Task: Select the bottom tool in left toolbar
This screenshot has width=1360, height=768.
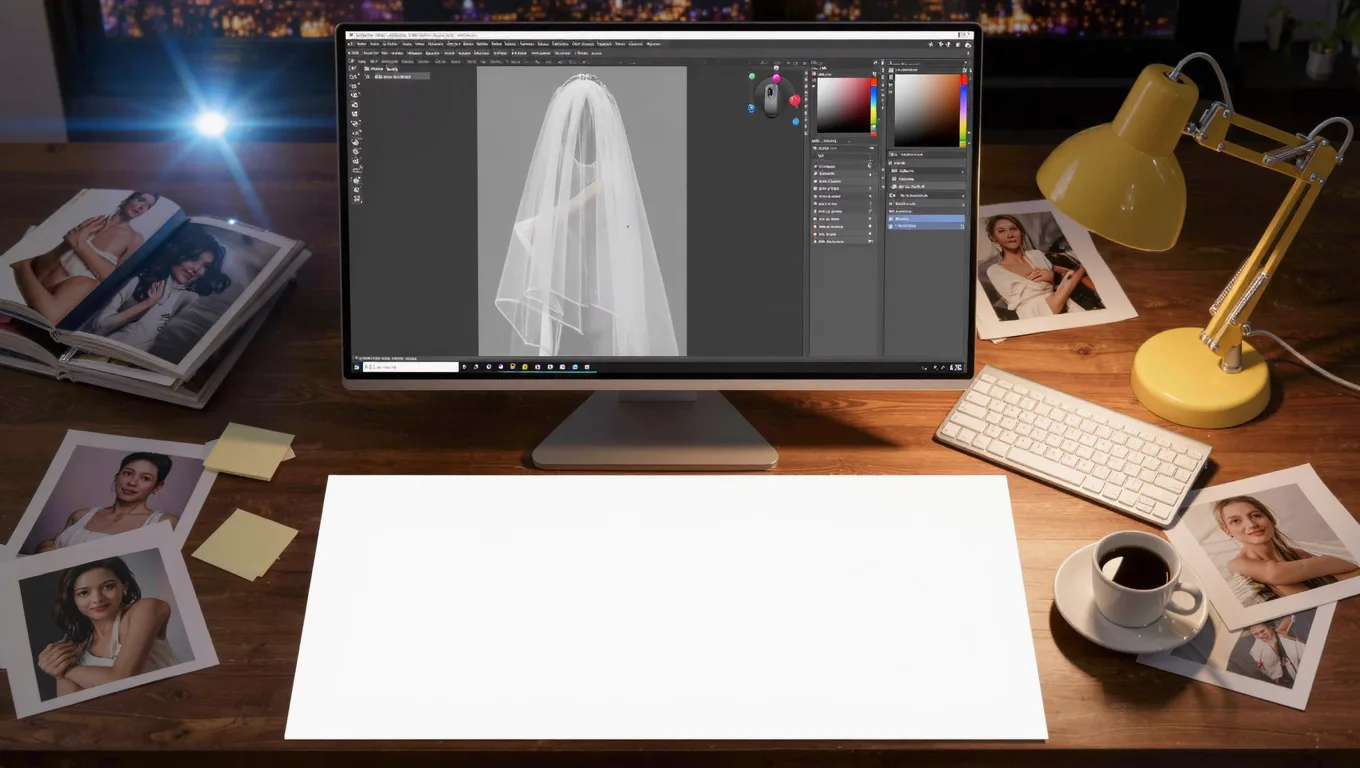Action: coord(357,197)
